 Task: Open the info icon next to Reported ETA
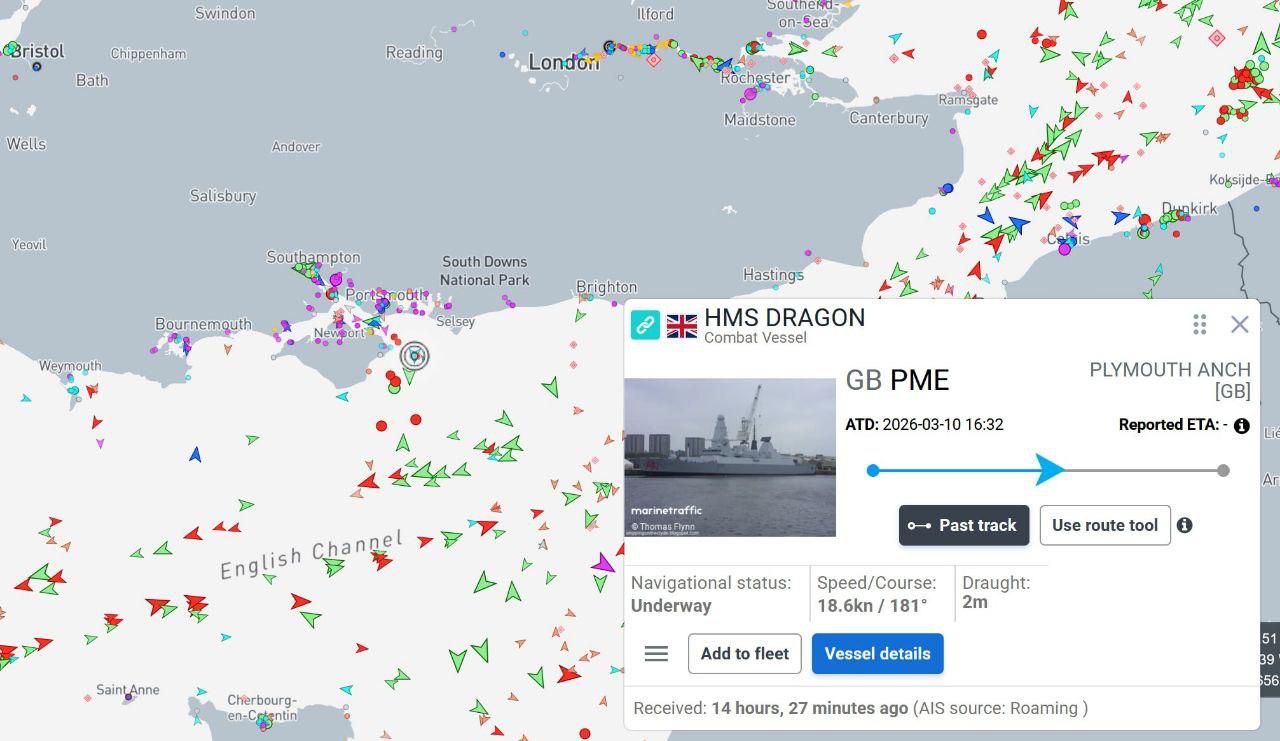pos(1241,426)
